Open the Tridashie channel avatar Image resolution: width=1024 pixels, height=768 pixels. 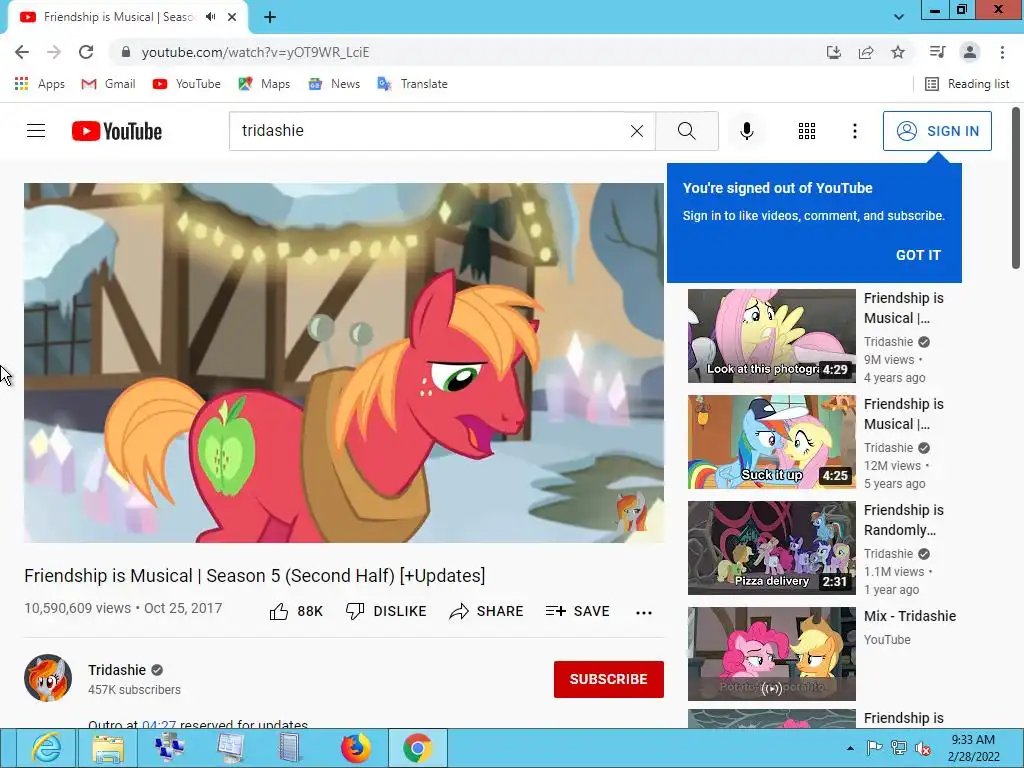[x=48, y=679]
